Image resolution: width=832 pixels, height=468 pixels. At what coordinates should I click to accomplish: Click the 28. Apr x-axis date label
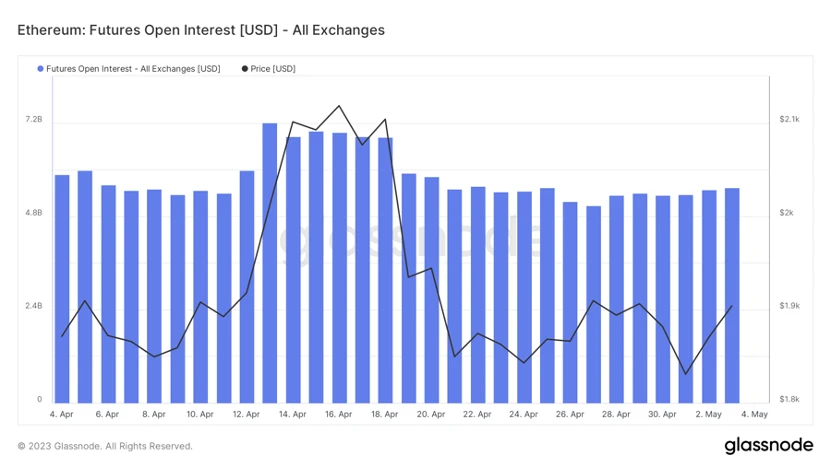coord(617,414)
